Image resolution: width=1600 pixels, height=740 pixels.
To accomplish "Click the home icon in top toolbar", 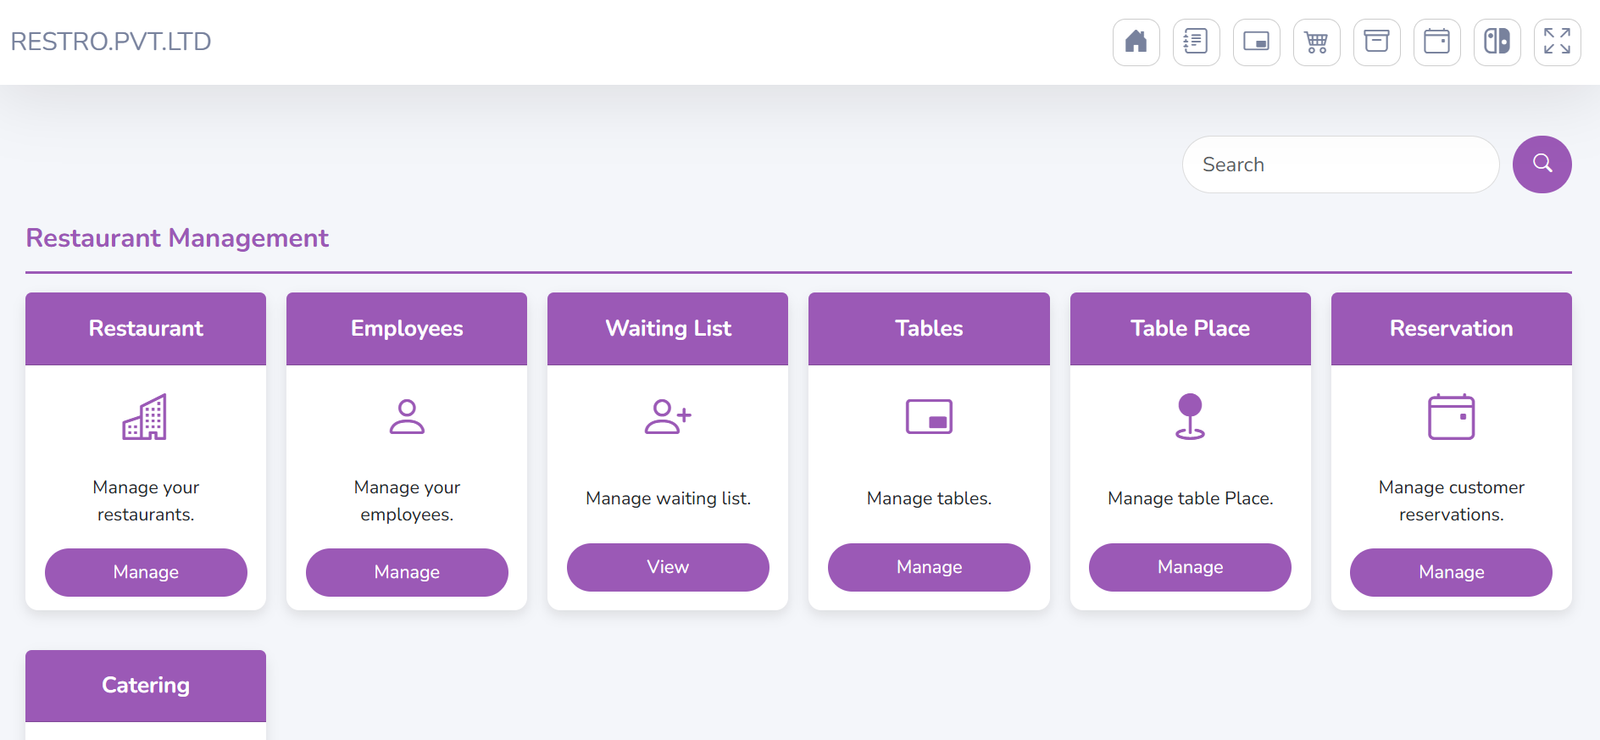I will 1136,42.
